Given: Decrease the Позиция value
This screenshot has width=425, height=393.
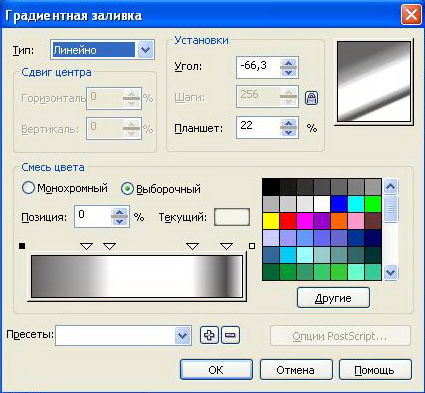Looking at the screenshot, I should click(120, 222).
